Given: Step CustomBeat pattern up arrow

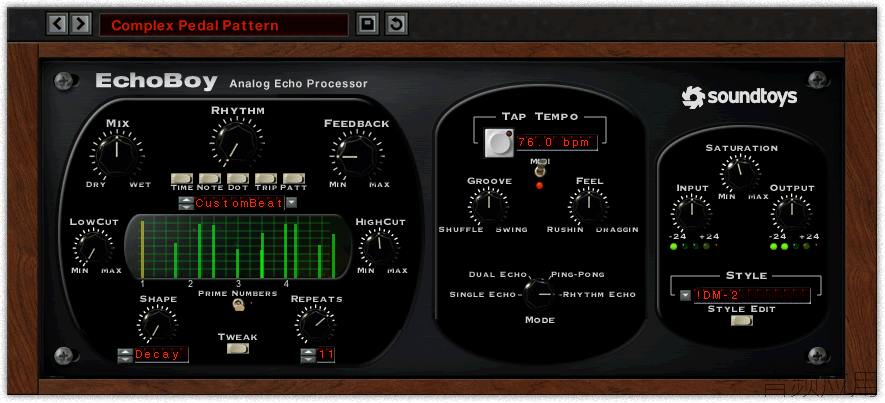Looking at the screenshot, I should click(x=184, y=200).
